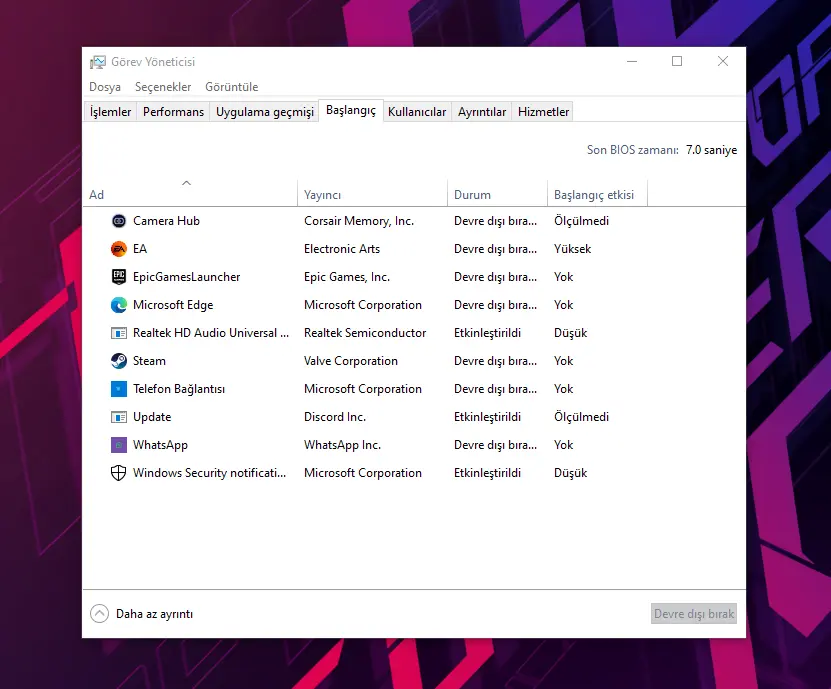
Task: Open the Seçenekler menu
Action: coord(163,87)
